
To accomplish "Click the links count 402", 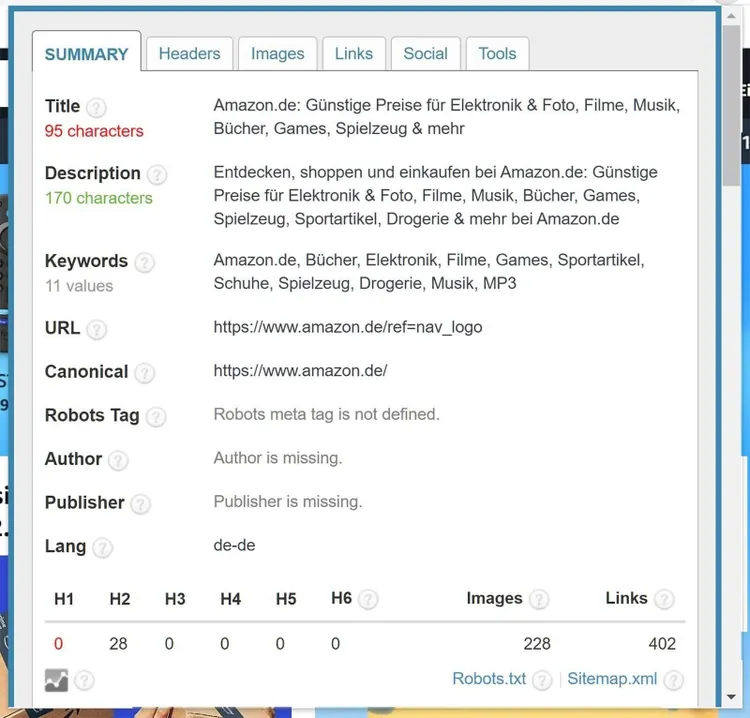I will pos(662,644).
